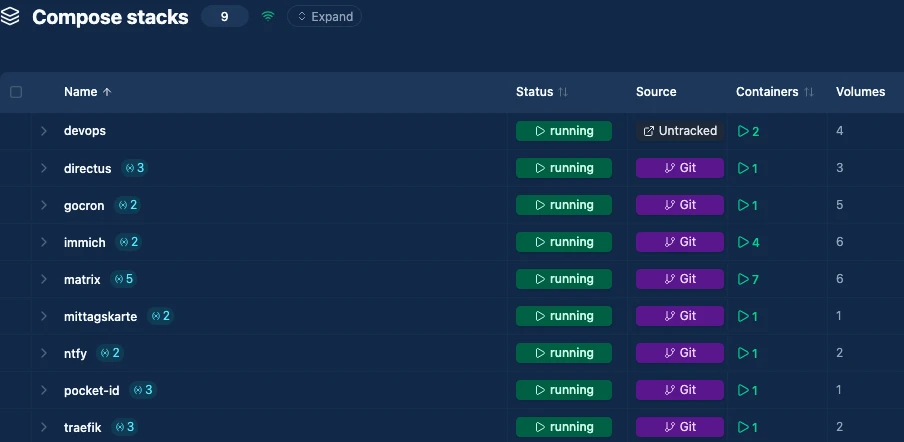Viewport: 904px width, 442px height.
Task: Click the volumes value 5 for gocron
Action: tap(839, 205)
